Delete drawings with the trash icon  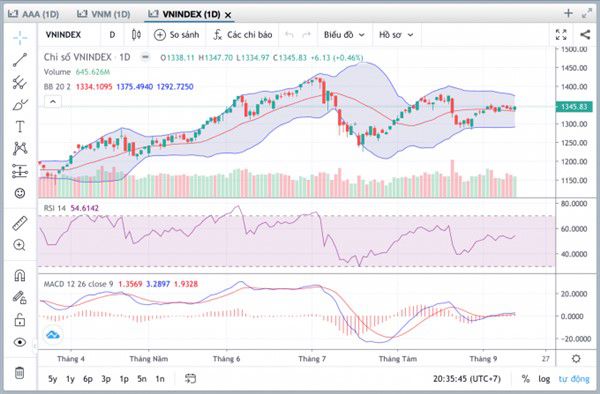click(x=20, y=373)
